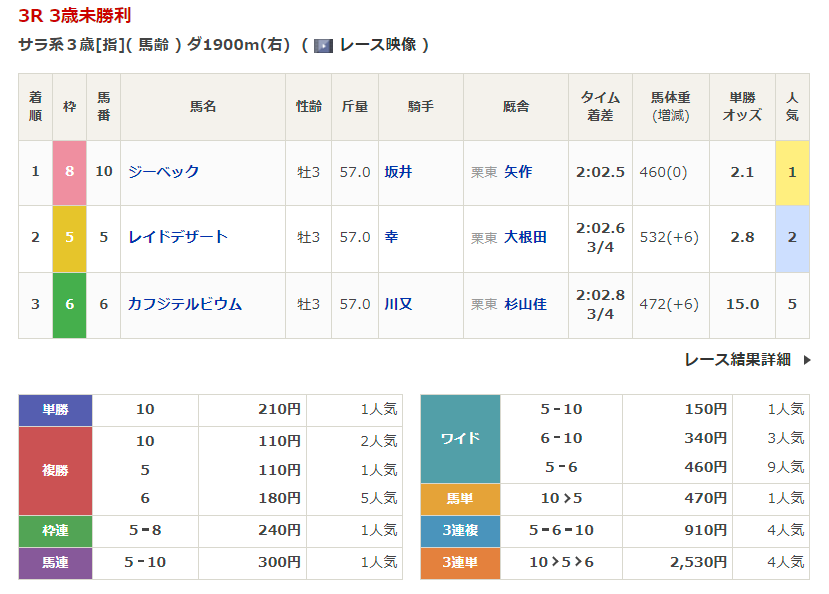
Task: Click the 単勝 payout label
Action: coord(55,410)
